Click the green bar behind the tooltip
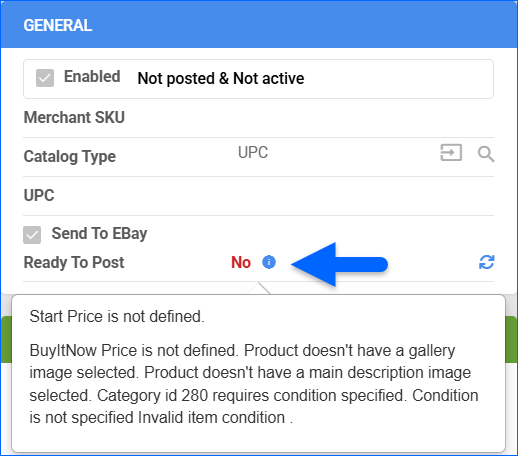The width and height of the screenshot is (518, 456). pyautogui.click(x=511, y=339)
